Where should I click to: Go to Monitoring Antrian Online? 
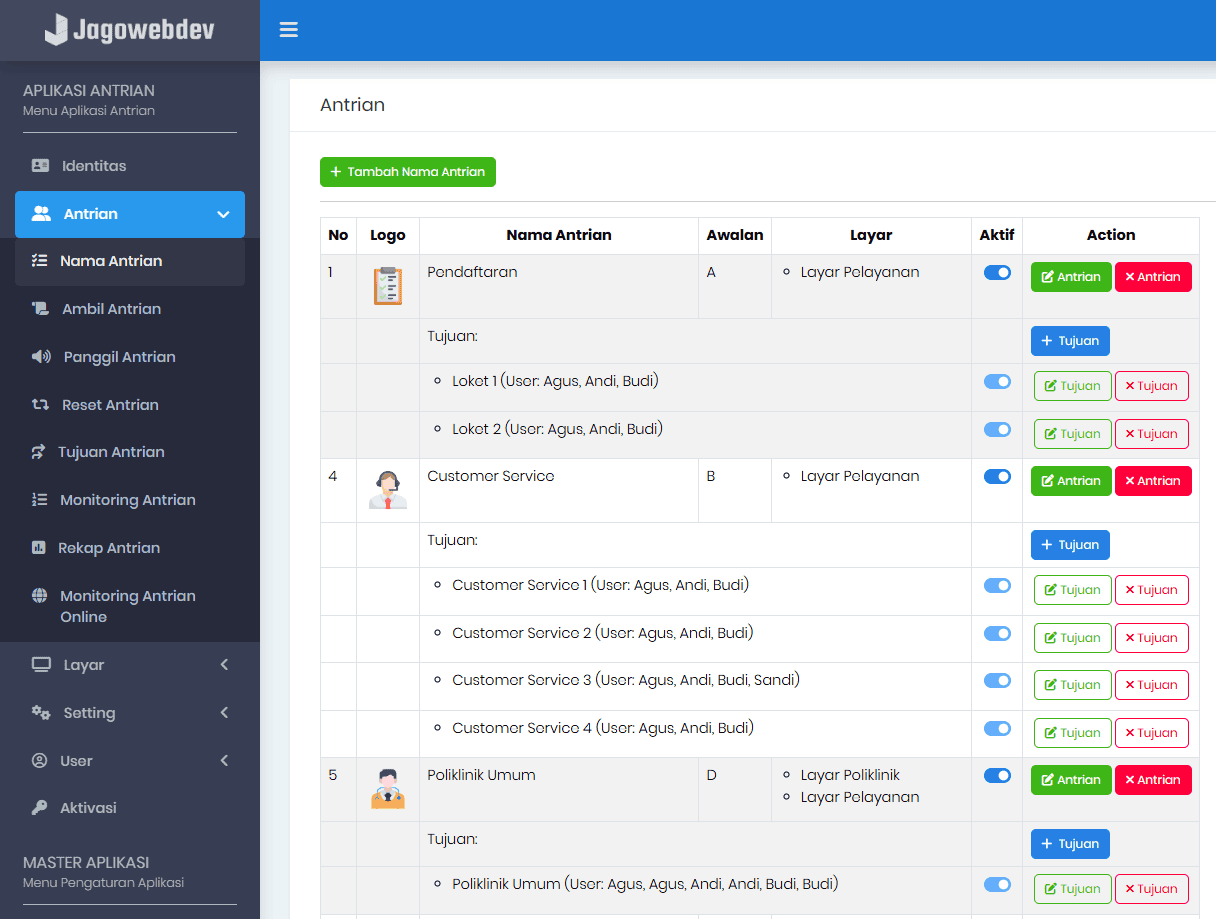coord(127,606)
